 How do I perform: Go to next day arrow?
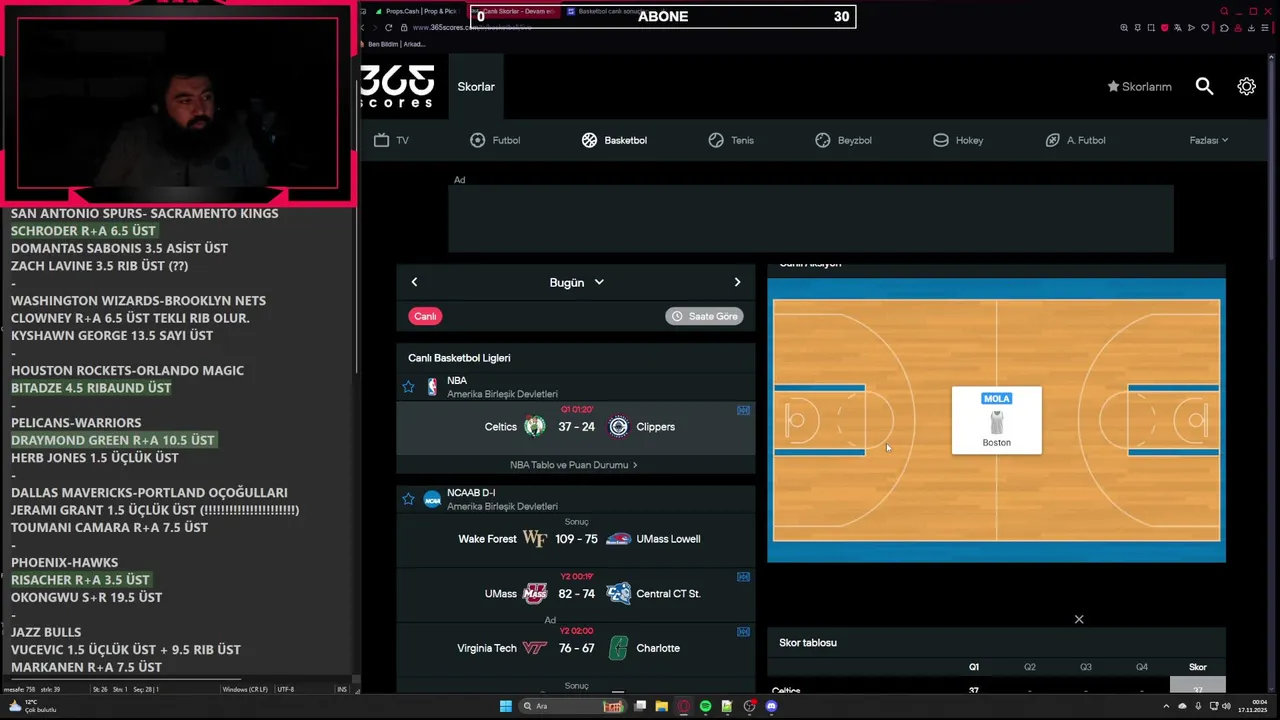737,282
